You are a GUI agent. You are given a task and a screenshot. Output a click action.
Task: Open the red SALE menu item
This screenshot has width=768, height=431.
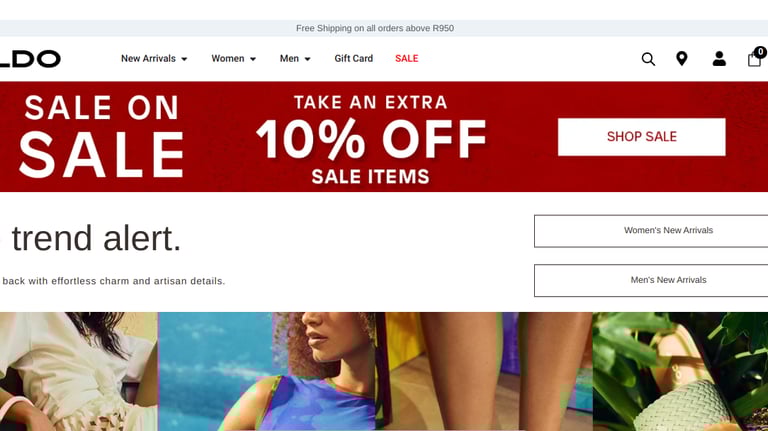click(x=407, y=58)
